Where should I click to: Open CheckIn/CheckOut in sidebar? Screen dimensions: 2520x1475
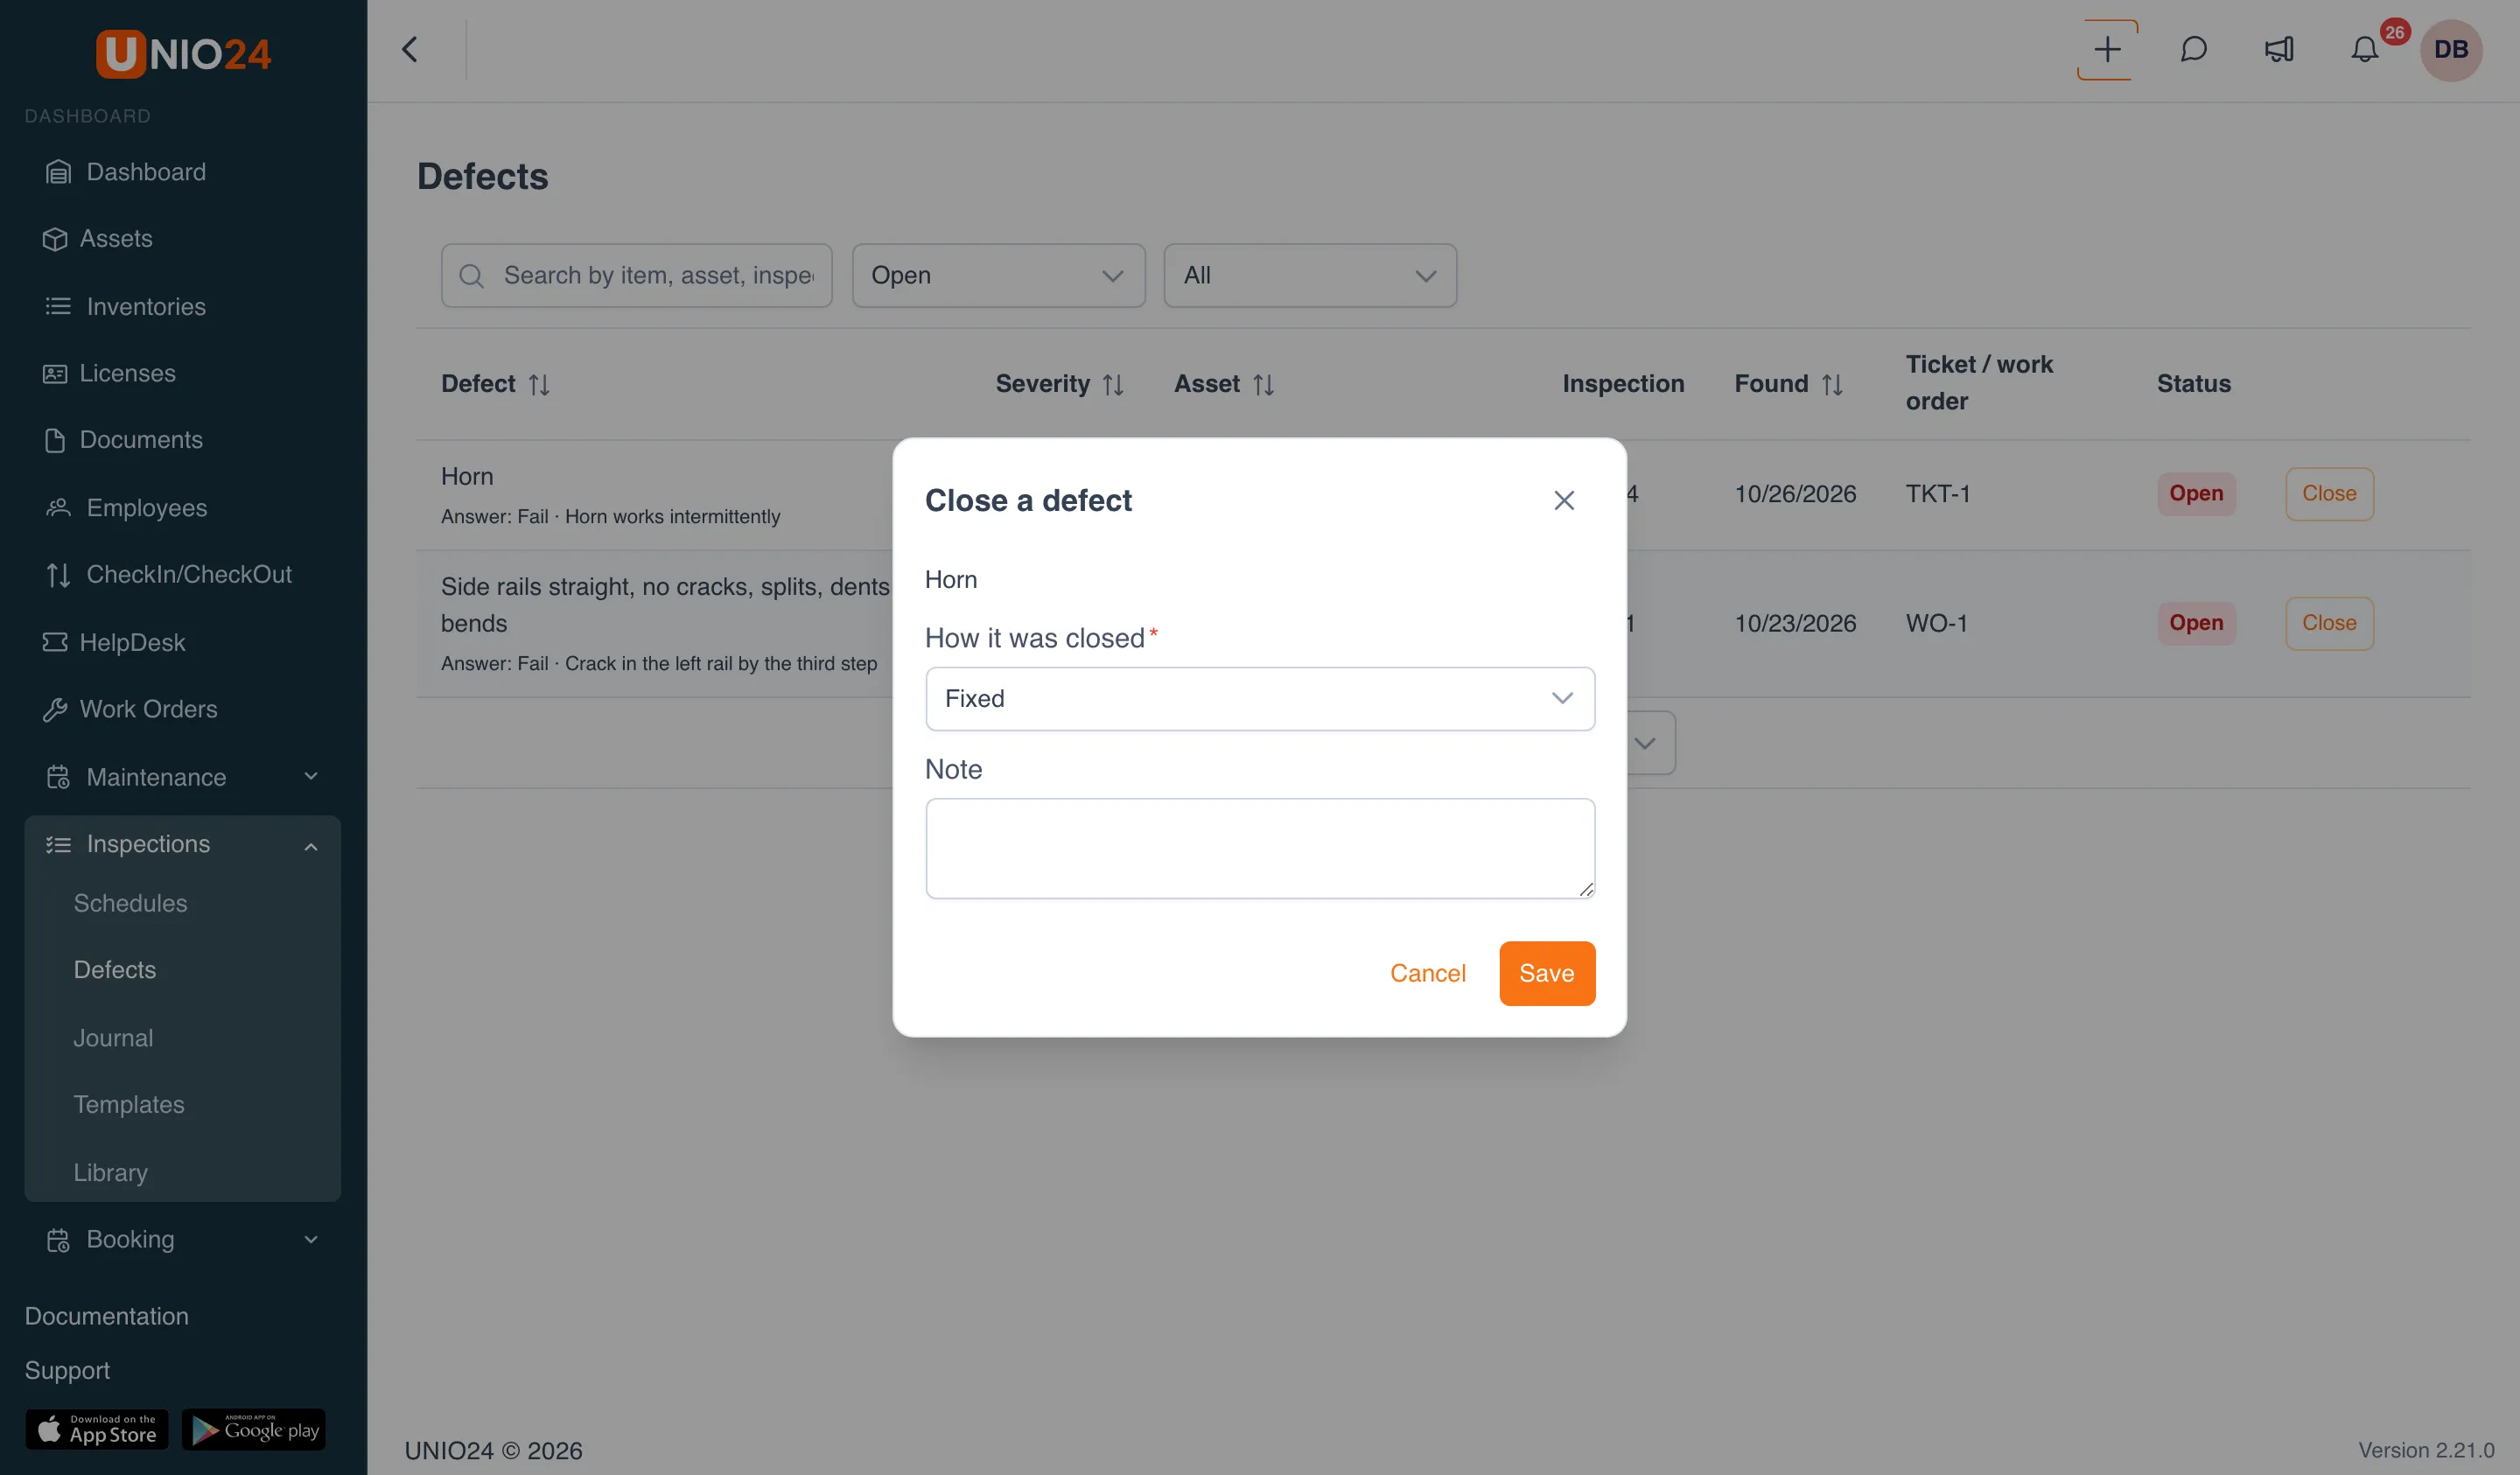pyautogui.click(x=168, y=575)
